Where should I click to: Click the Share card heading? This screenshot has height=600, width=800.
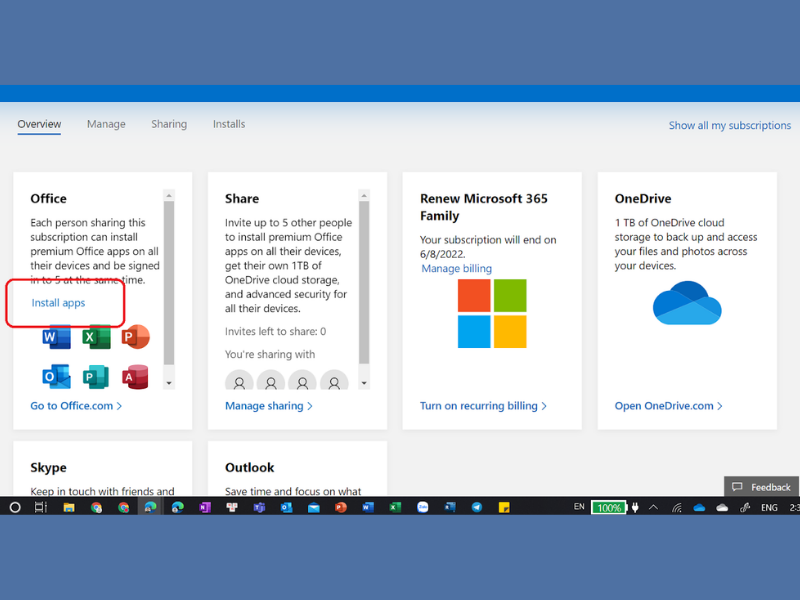click(242, 198)
